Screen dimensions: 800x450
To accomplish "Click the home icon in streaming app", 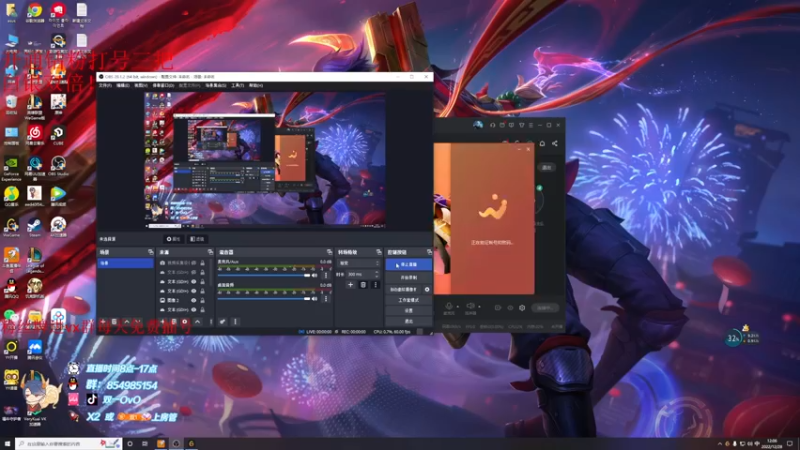I will 542,143.
